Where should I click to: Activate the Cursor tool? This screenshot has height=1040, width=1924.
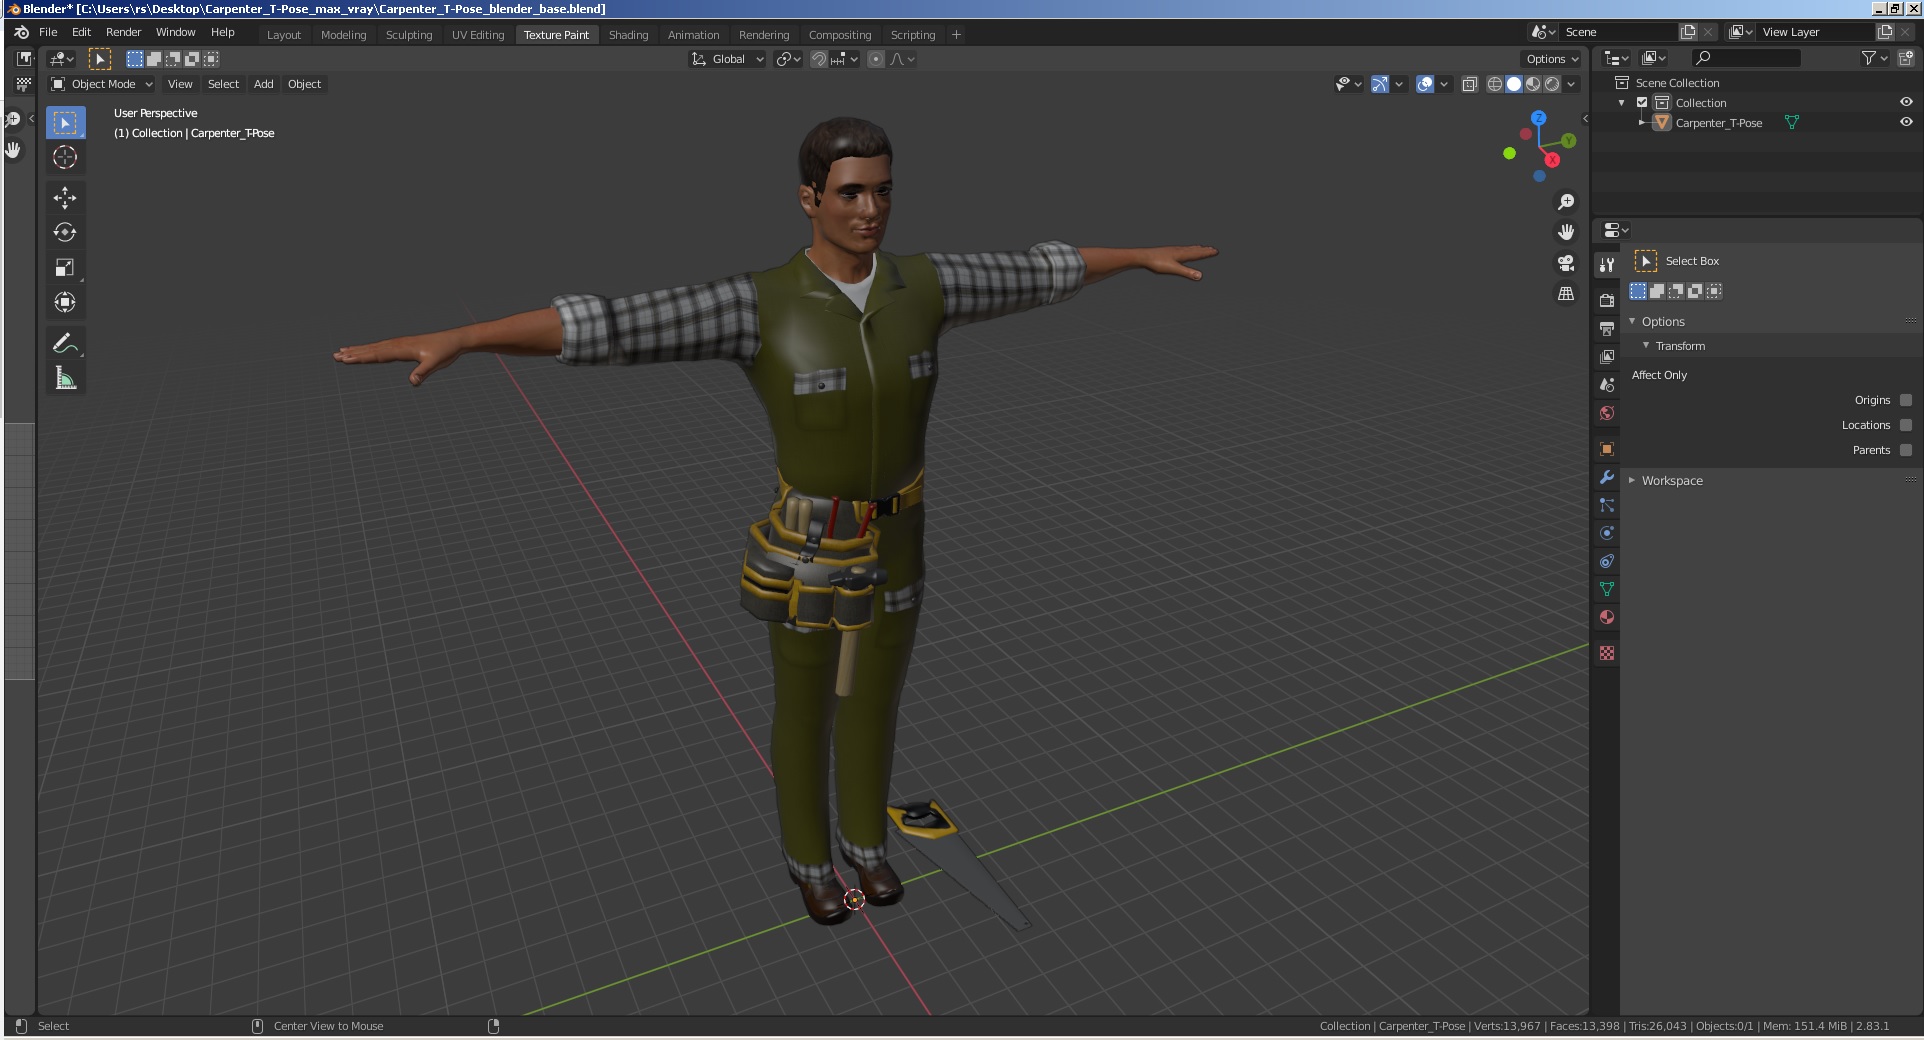[x=65, y=158]
